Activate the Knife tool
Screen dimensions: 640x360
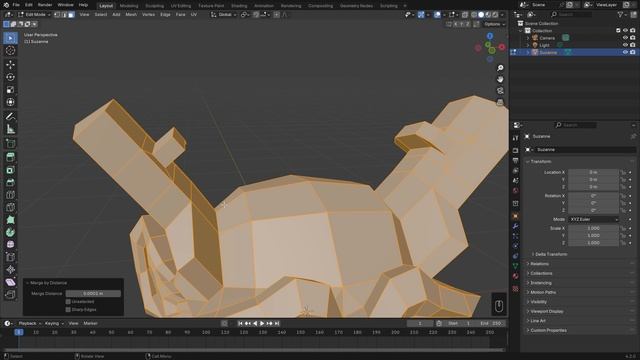point(11,207)
